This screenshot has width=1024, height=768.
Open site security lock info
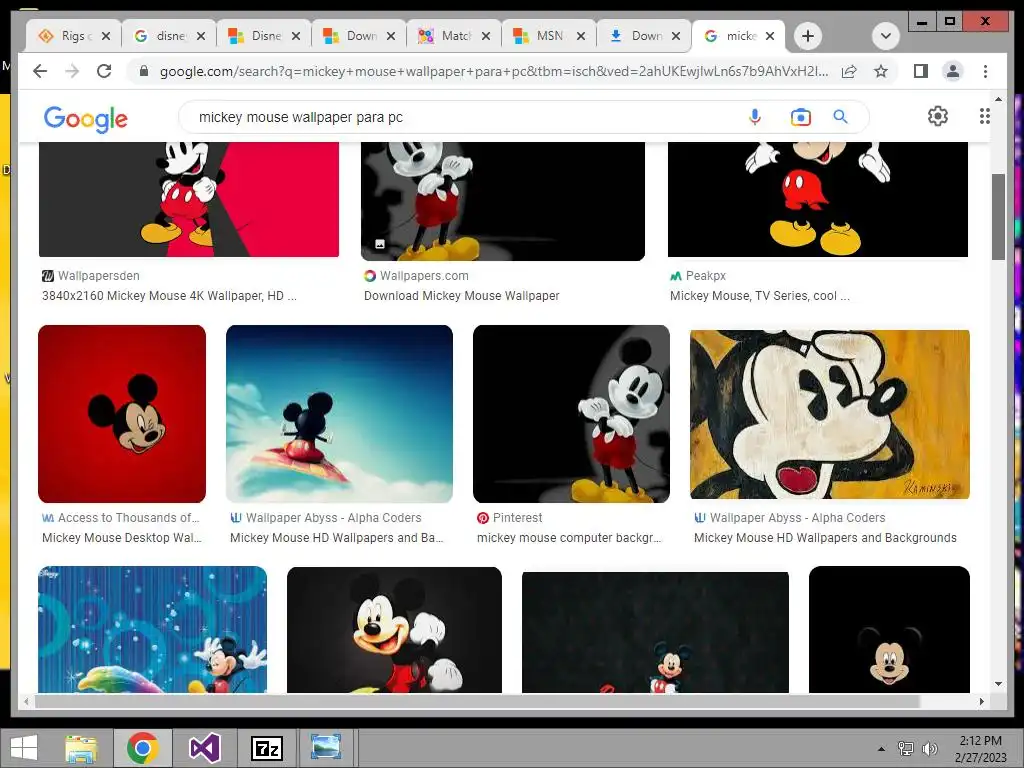[144, 71]
